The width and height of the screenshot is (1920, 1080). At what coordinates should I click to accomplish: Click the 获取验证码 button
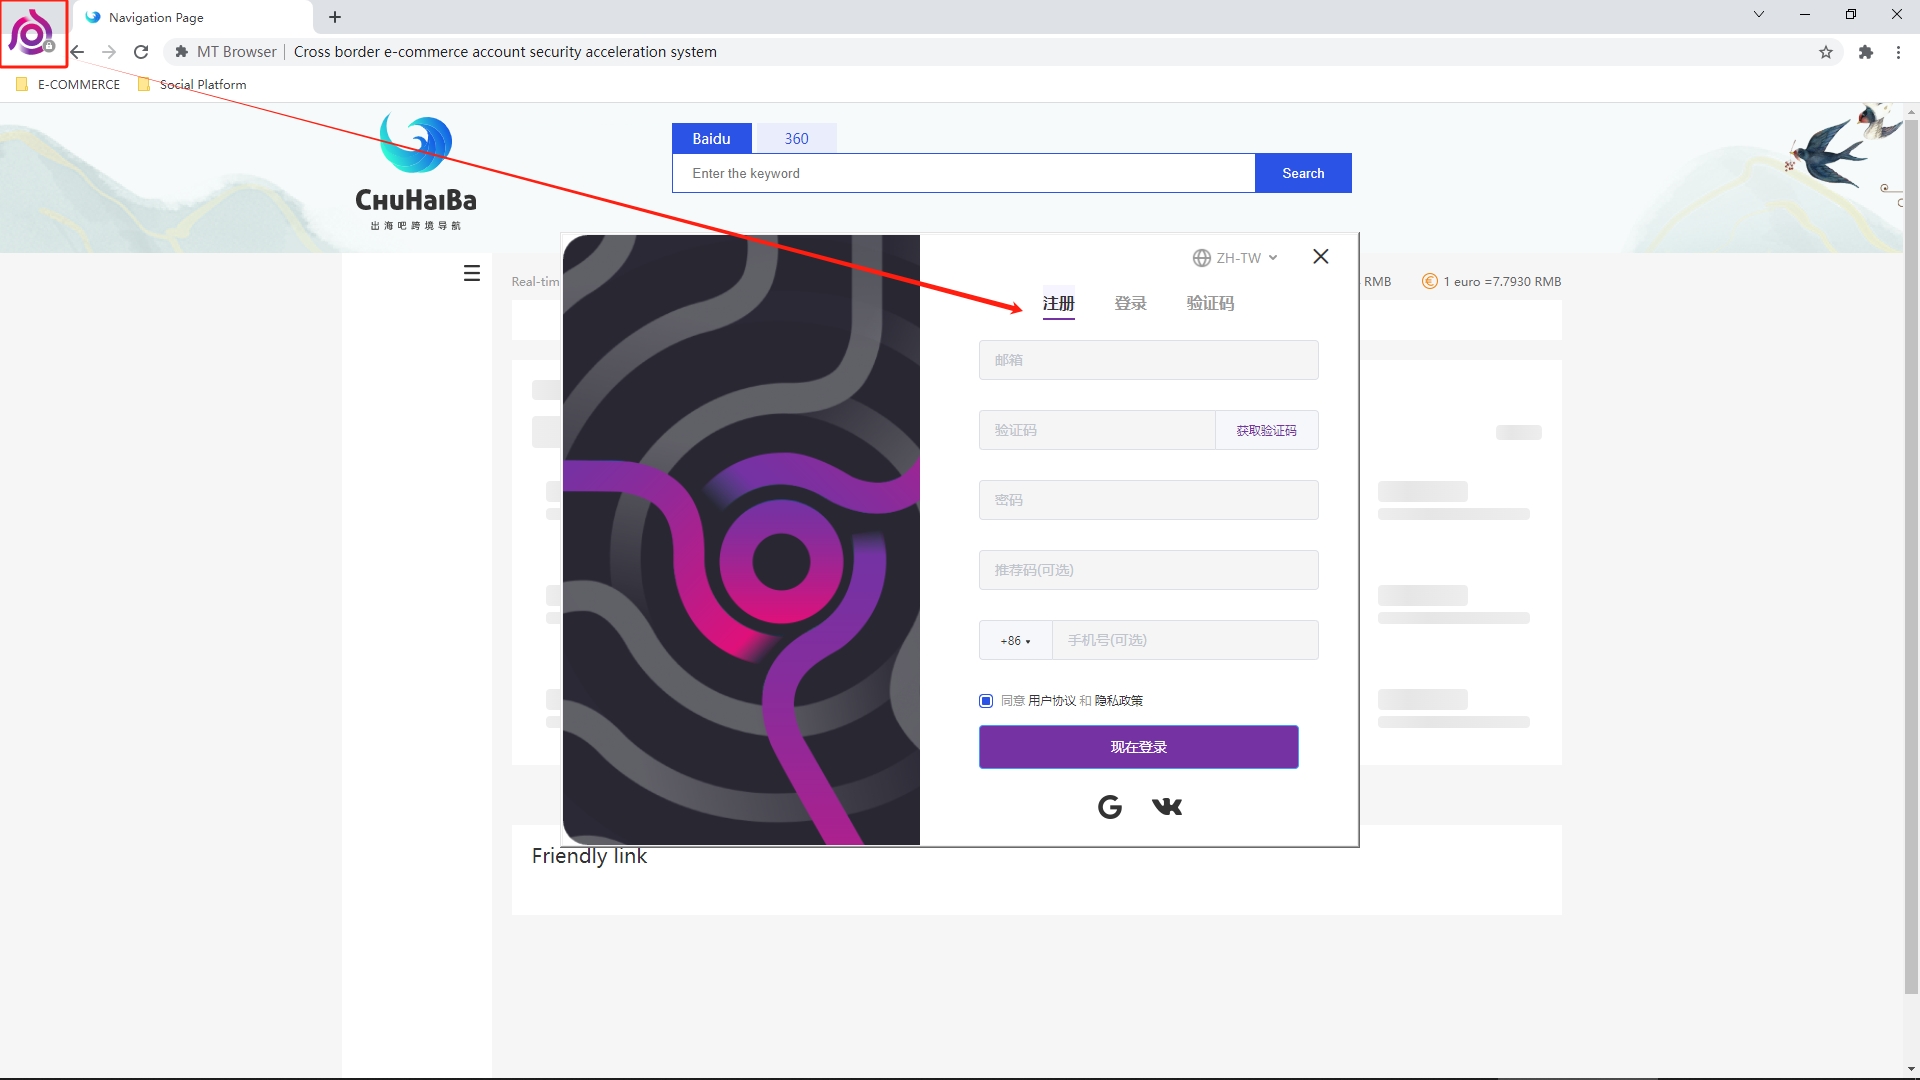pos(1266,430)
